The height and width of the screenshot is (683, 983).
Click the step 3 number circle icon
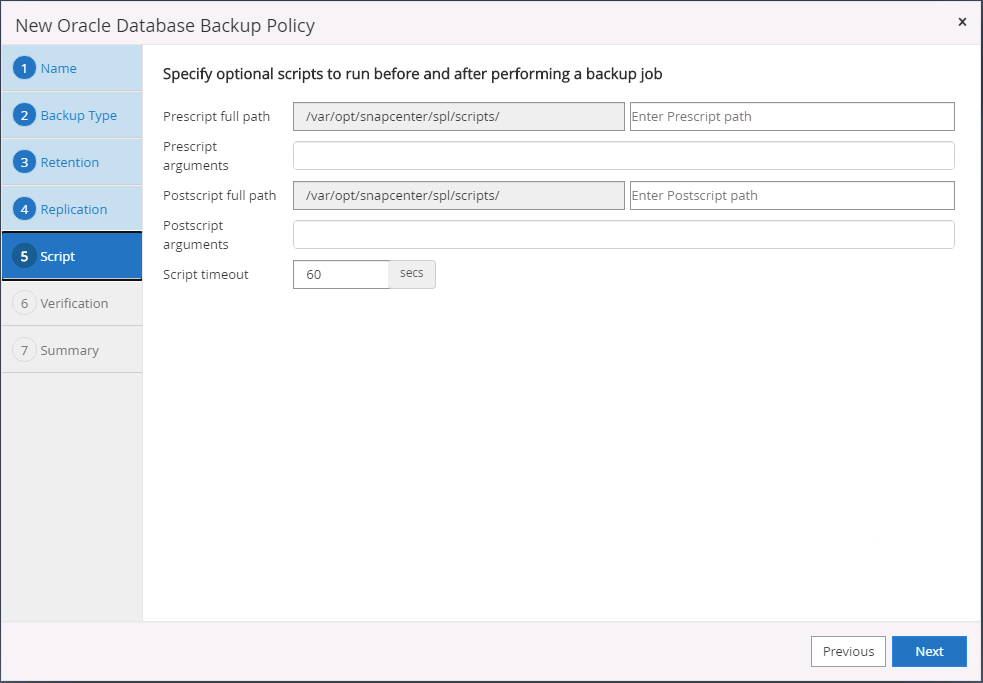(25, 163)
